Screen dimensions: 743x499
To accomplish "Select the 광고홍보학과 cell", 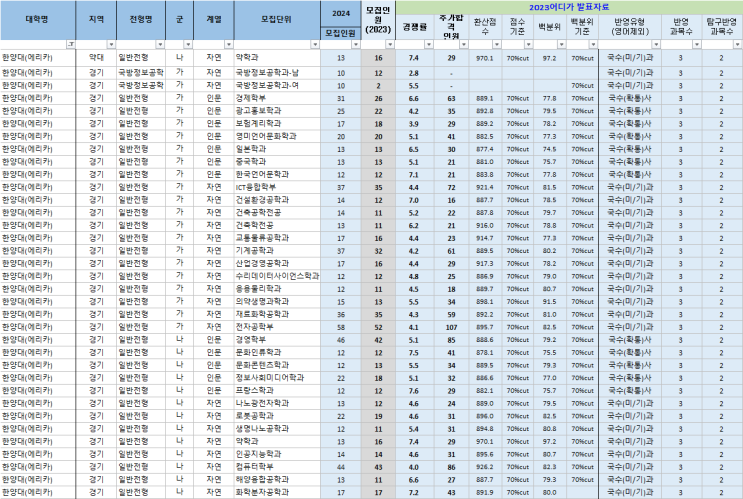I will (x=277, y=111).
